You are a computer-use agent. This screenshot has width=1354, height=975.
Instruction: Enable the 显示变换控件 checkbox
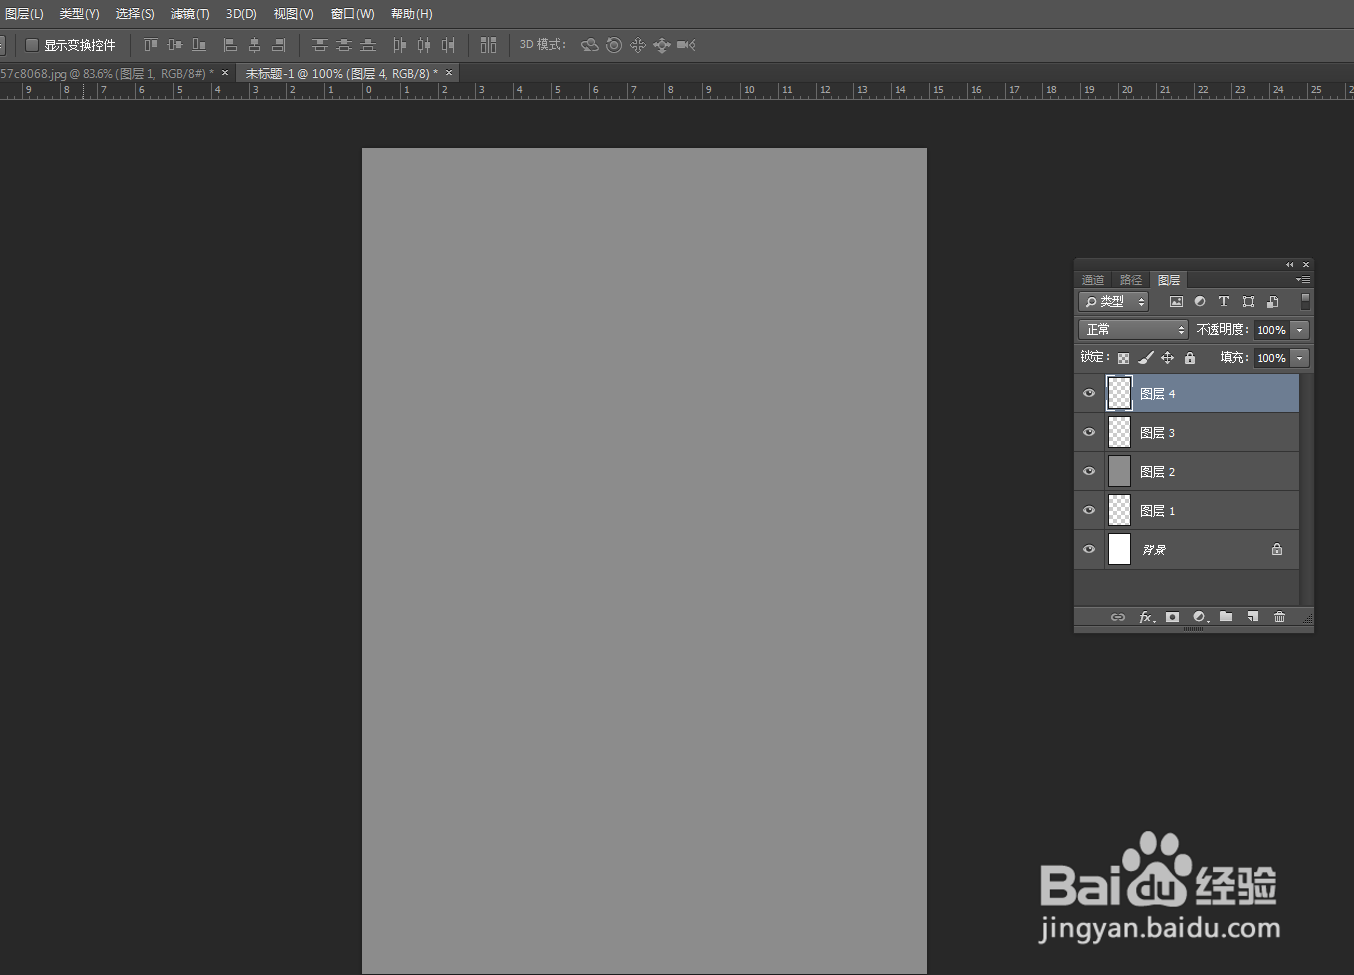[32, 45]
